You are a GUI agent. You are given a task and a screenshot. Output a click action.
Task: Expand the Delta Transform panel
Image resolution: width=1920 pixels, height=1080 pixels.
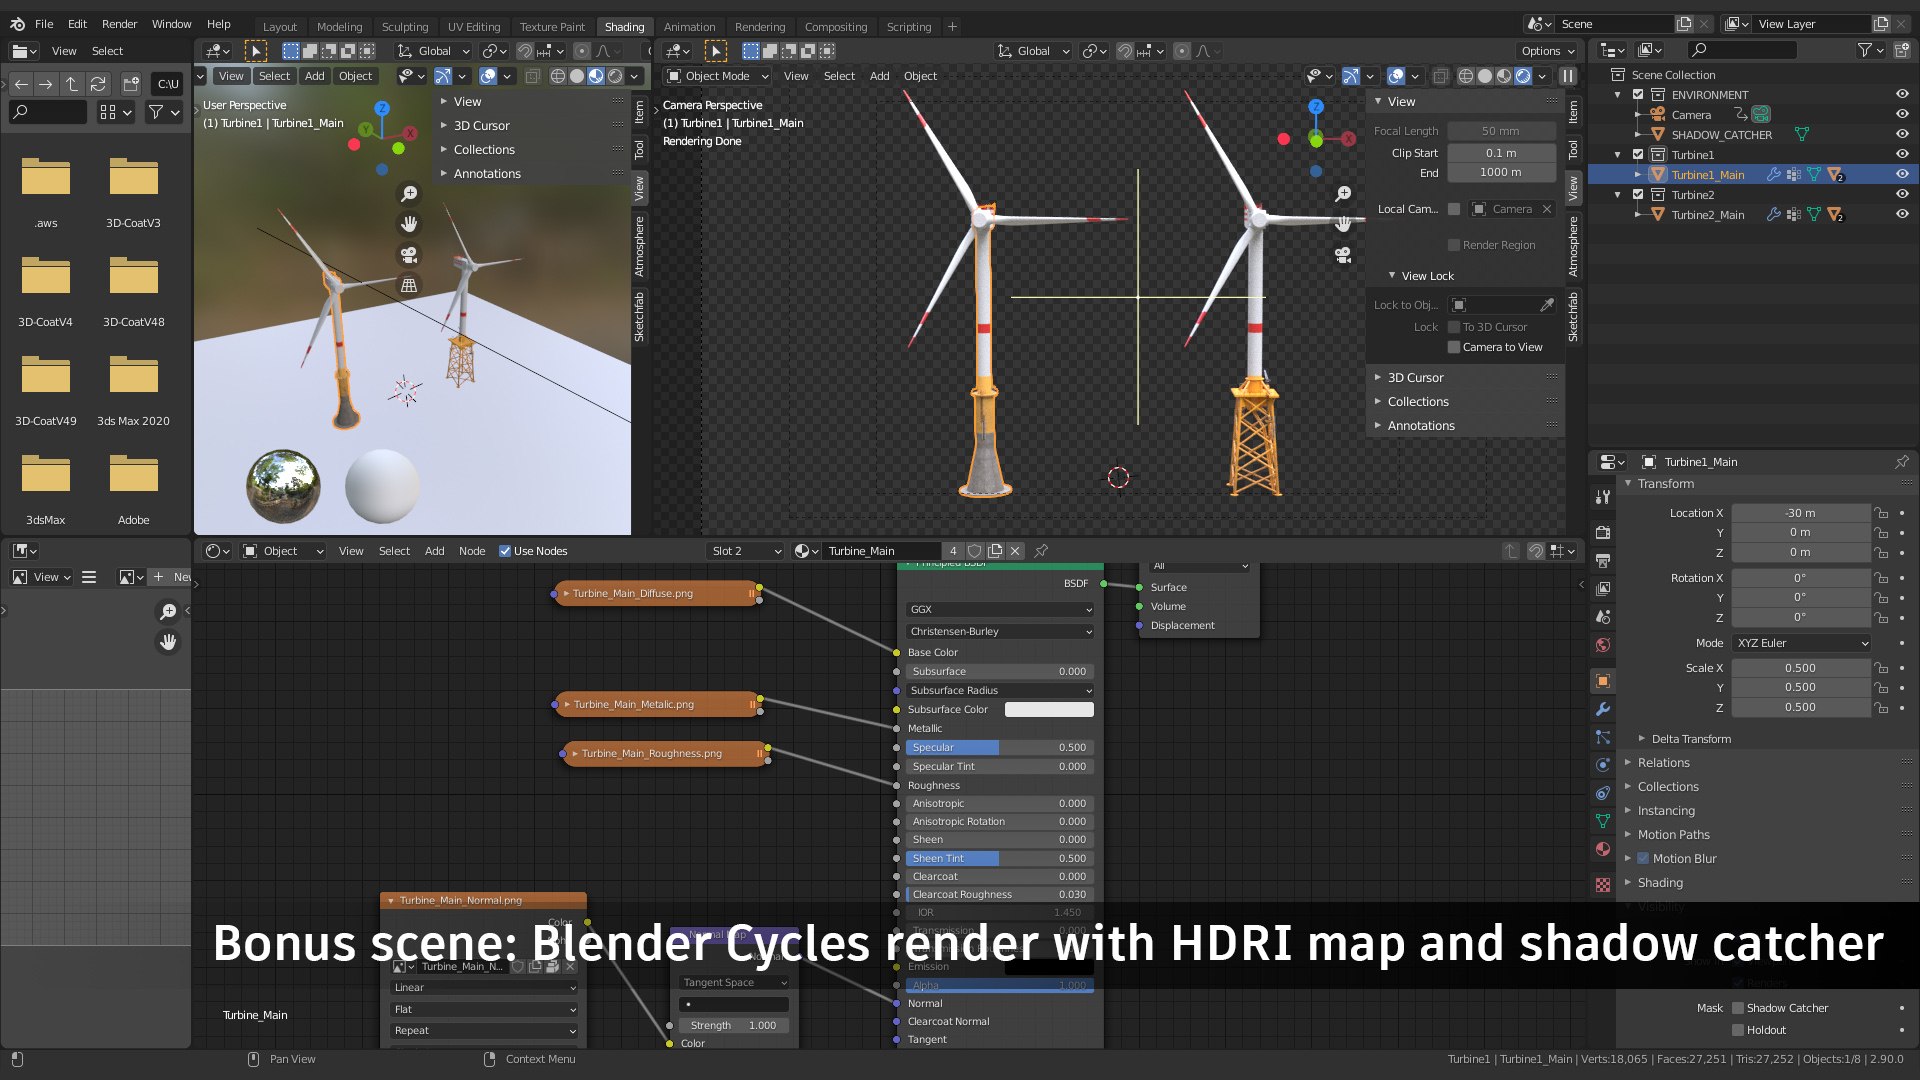(1690, 739)
